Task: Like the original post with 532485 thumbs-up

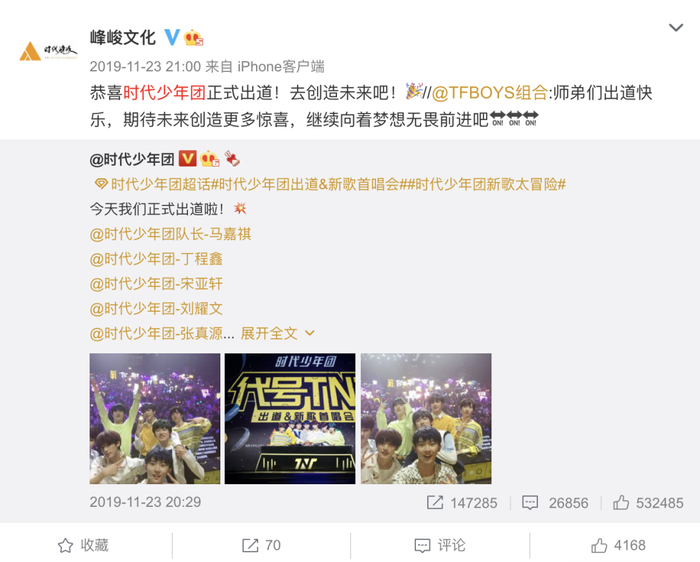Action: [x=621, y=503]
